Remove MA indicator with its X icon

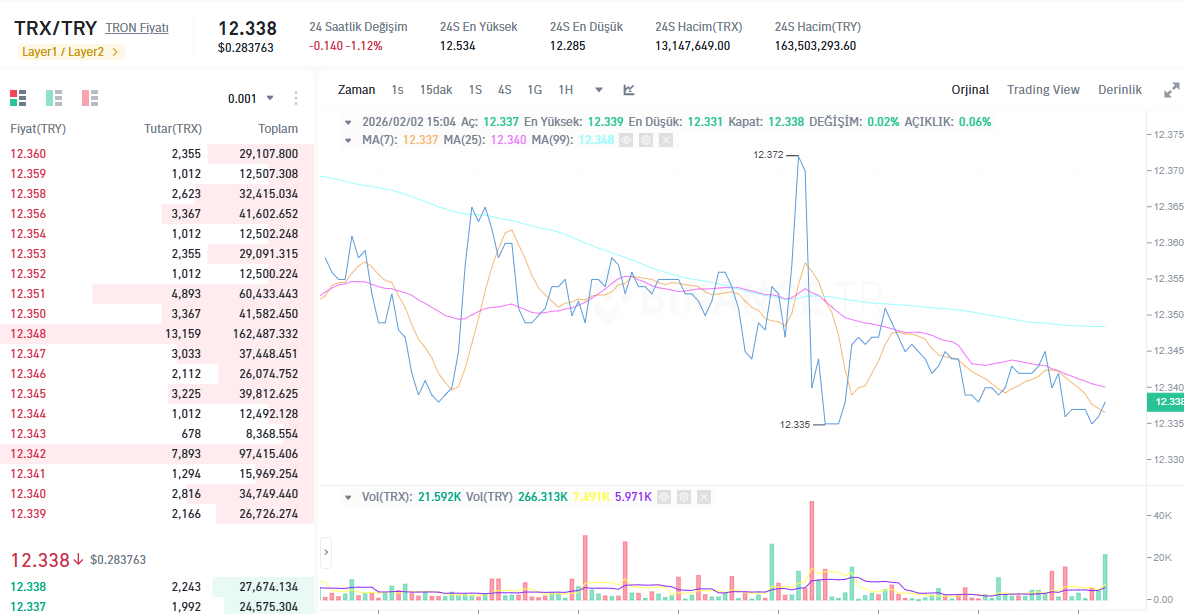tap(665, 140)
